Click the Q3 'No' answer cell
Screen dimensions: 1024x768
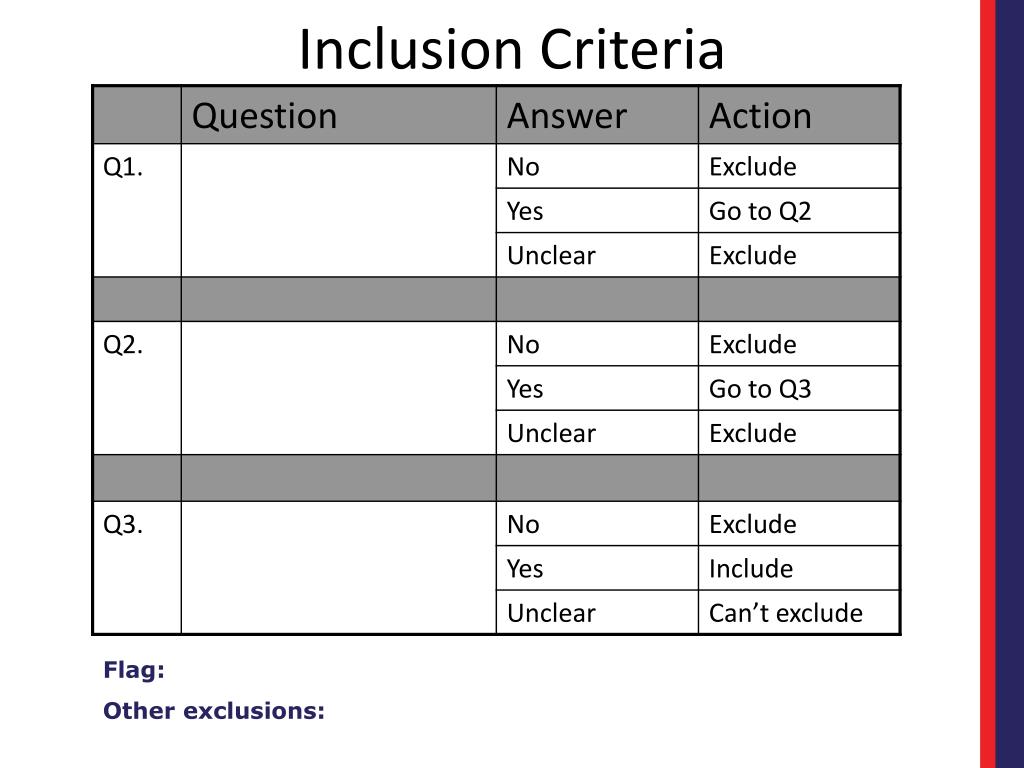tap(597, 524)
